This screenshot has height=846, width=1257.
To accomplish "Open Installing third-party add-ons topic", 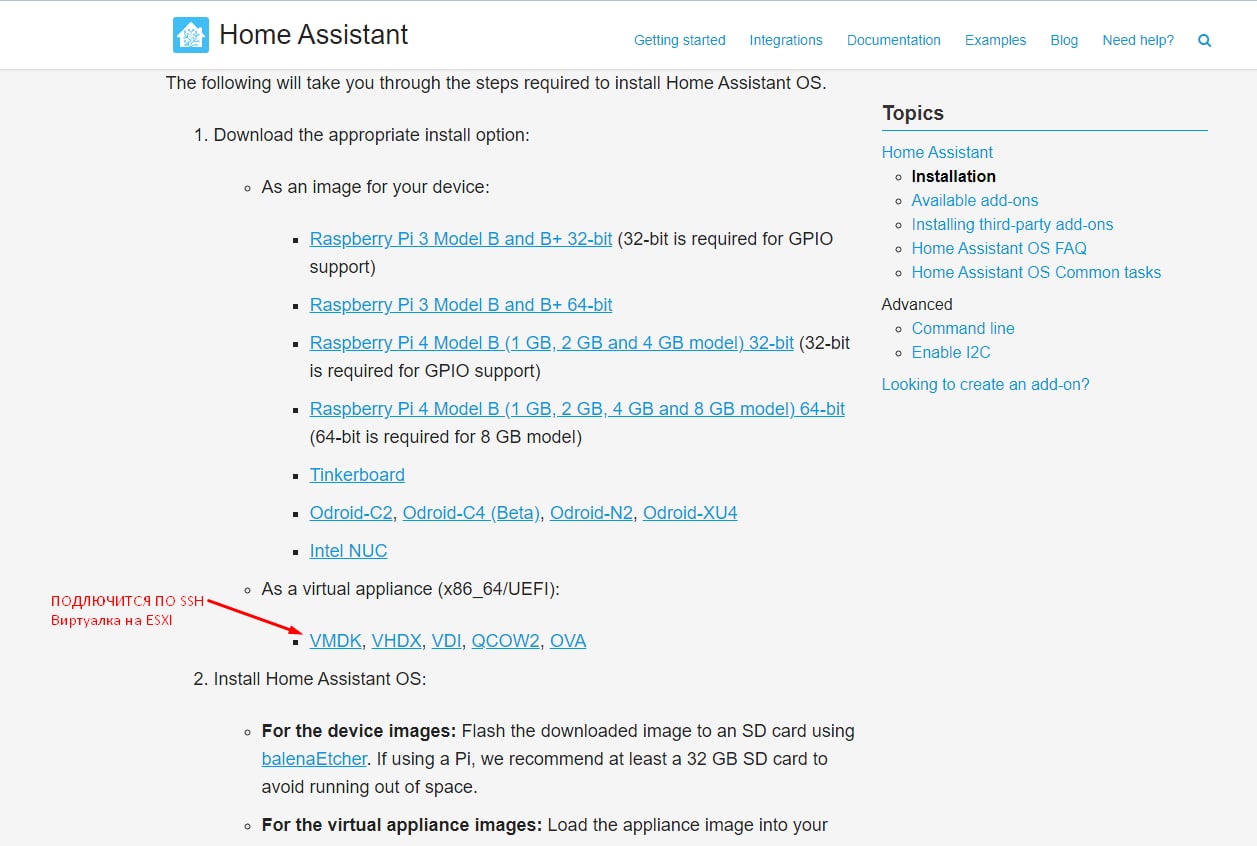I will coord(1012,224).
